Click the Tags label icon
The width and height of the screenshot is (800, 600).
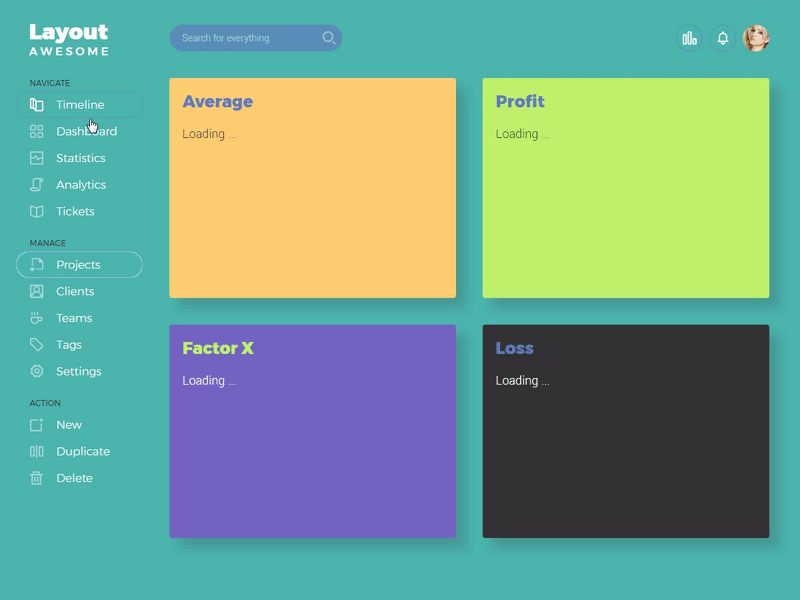35,344
